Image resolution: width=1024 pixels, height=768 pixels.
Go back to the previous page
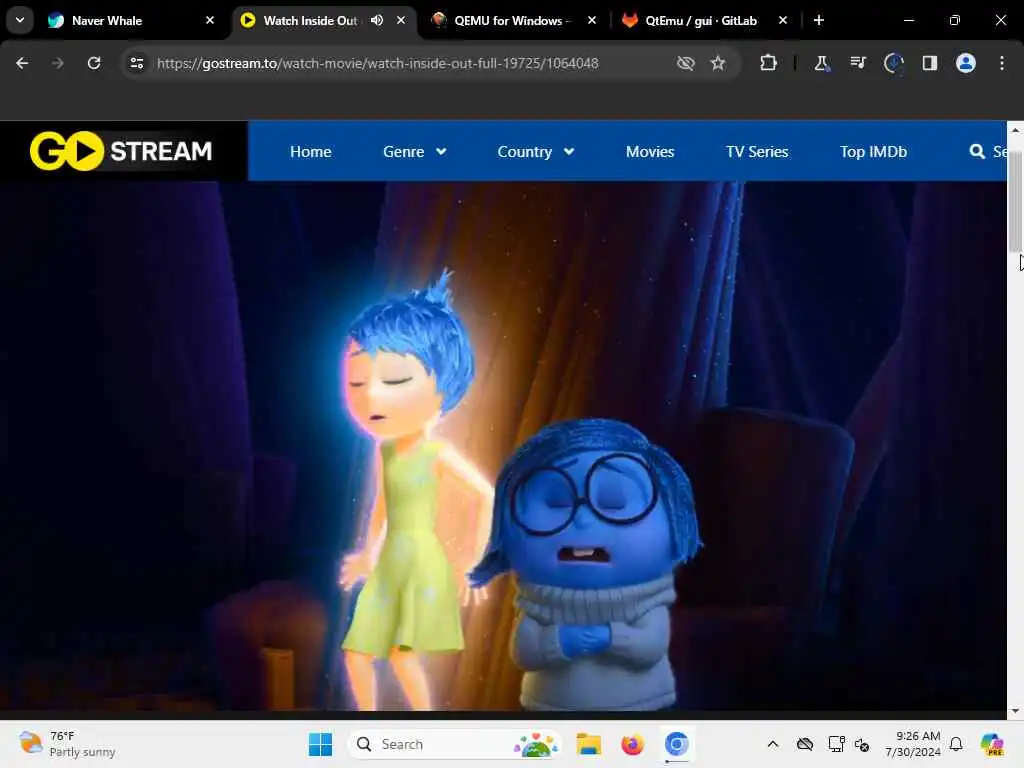[x=22, y=63]
